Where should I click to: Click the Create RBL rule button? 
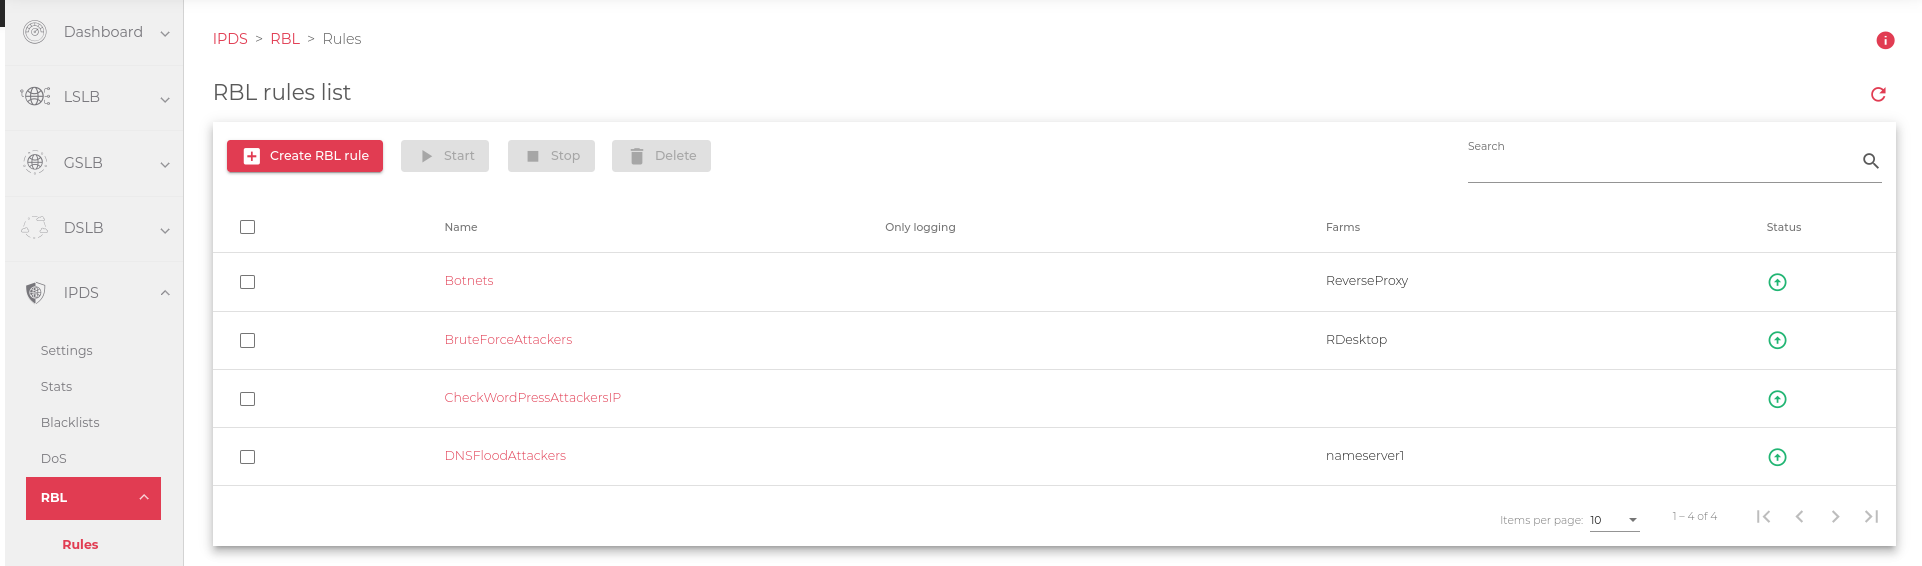305,156
